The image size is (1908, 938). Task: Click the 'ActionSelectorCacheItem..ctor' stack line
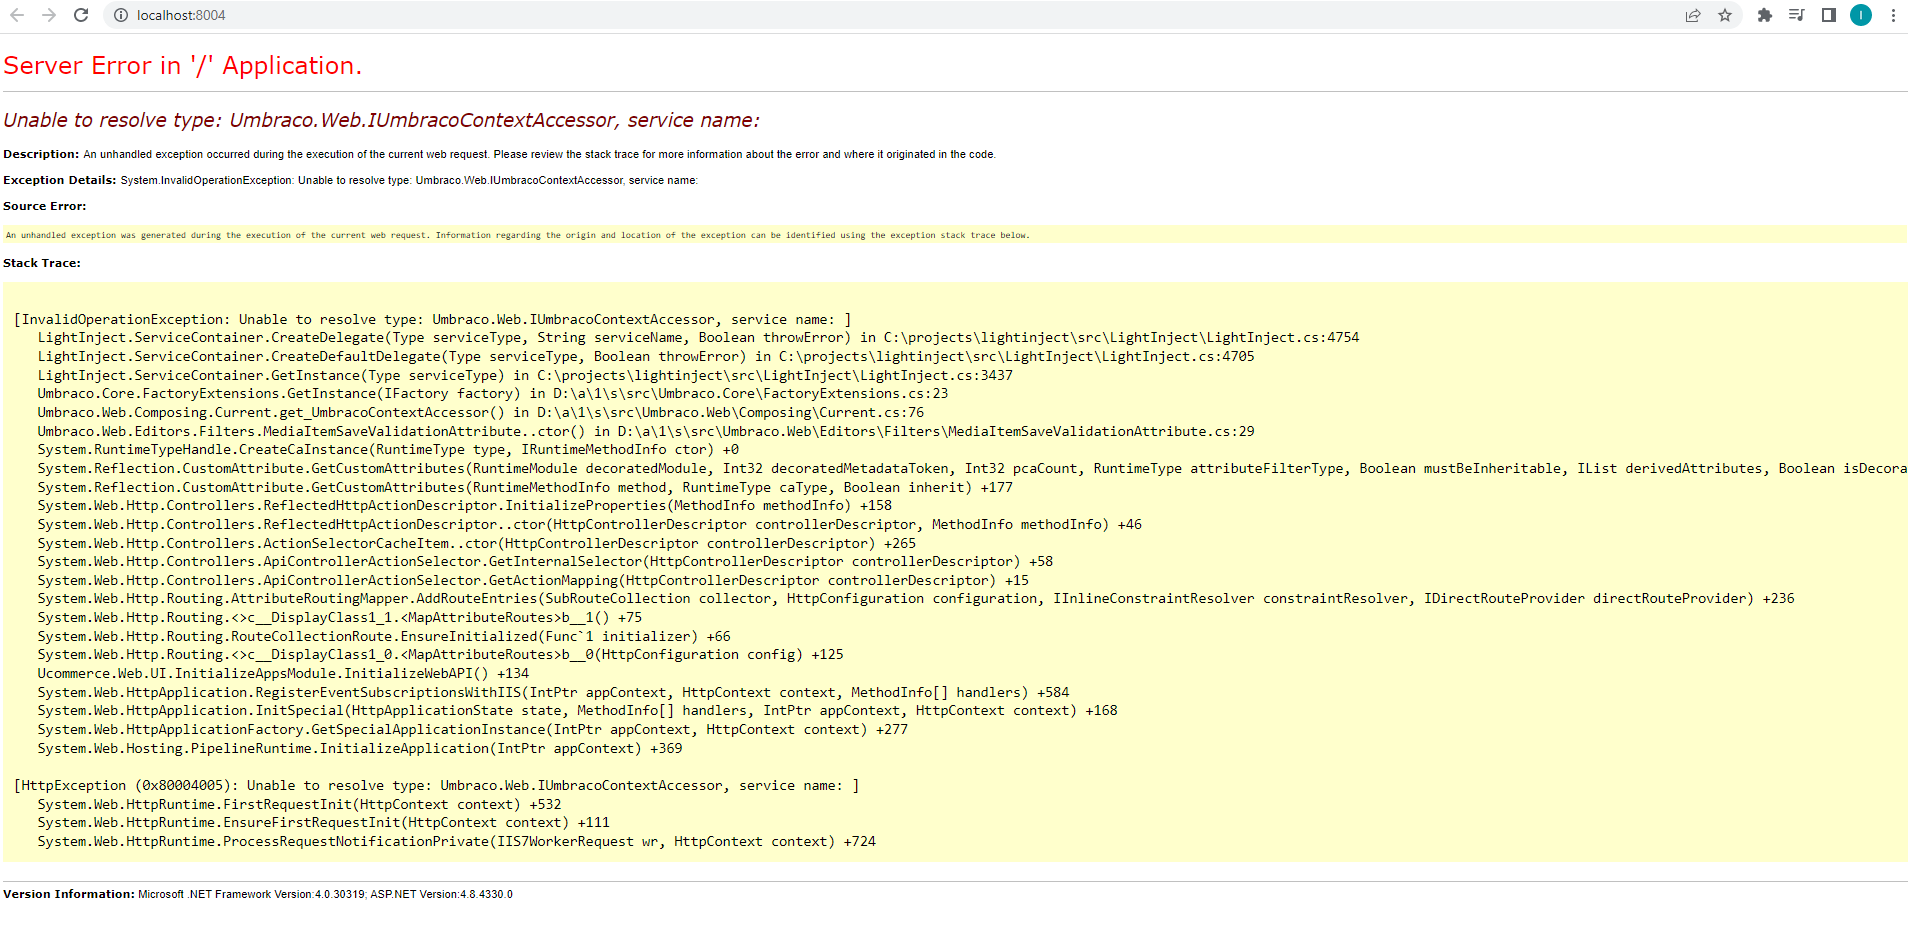(477, 544)
